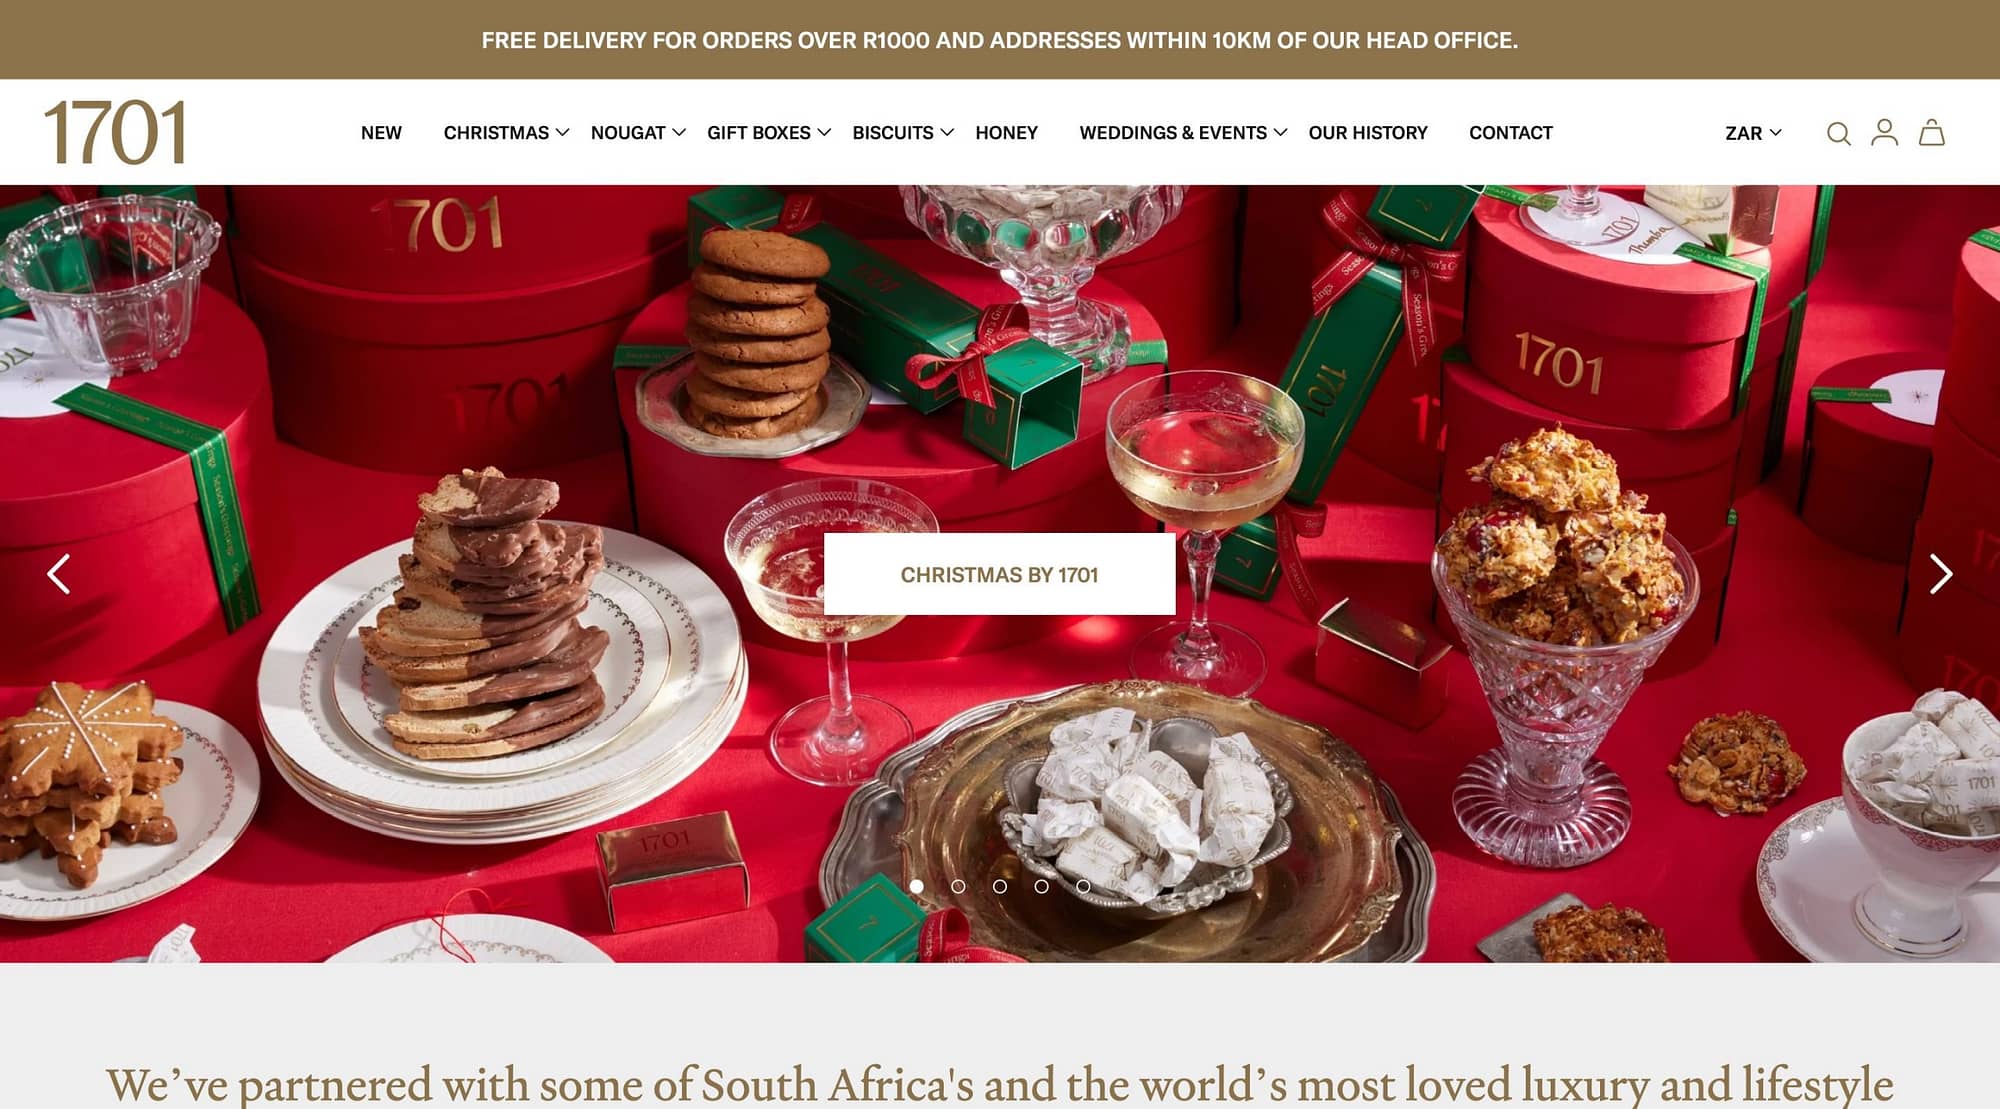Expand the Christmas menu dropdown
Screen dimensions: 2000x1109
(x=506, y=133)
